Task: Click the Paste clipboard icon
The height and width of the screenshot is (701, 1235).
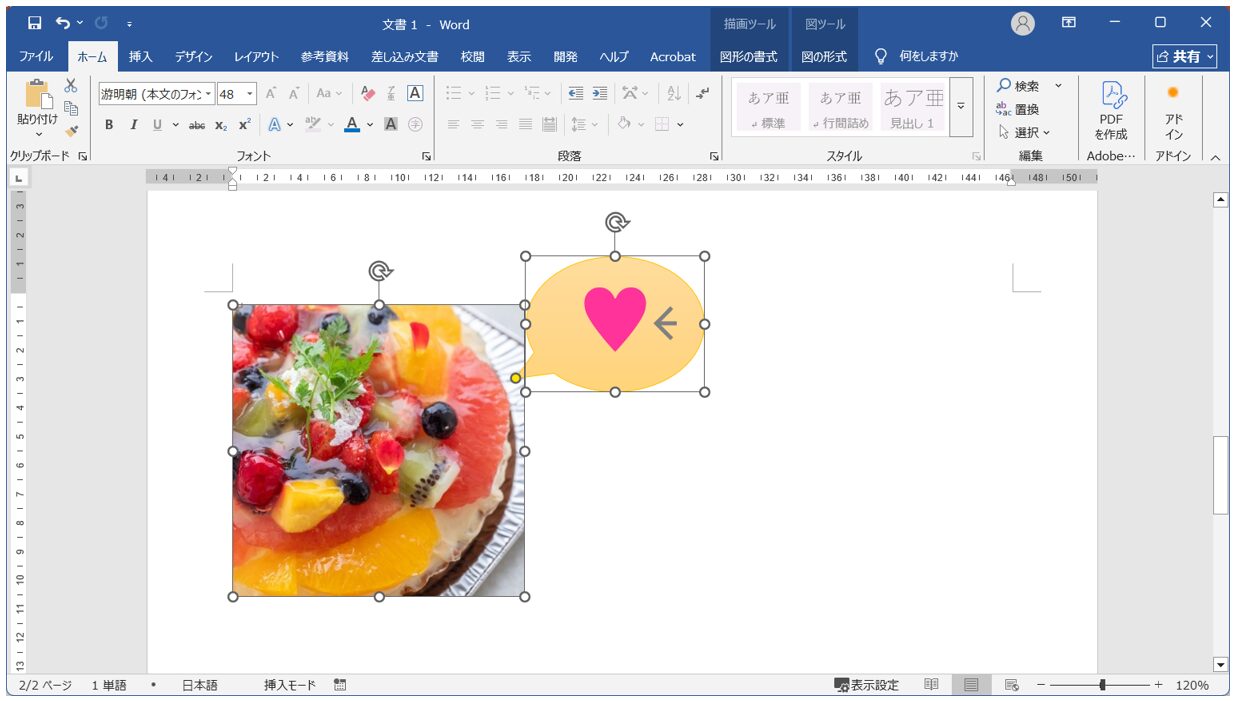Action: 38,95
